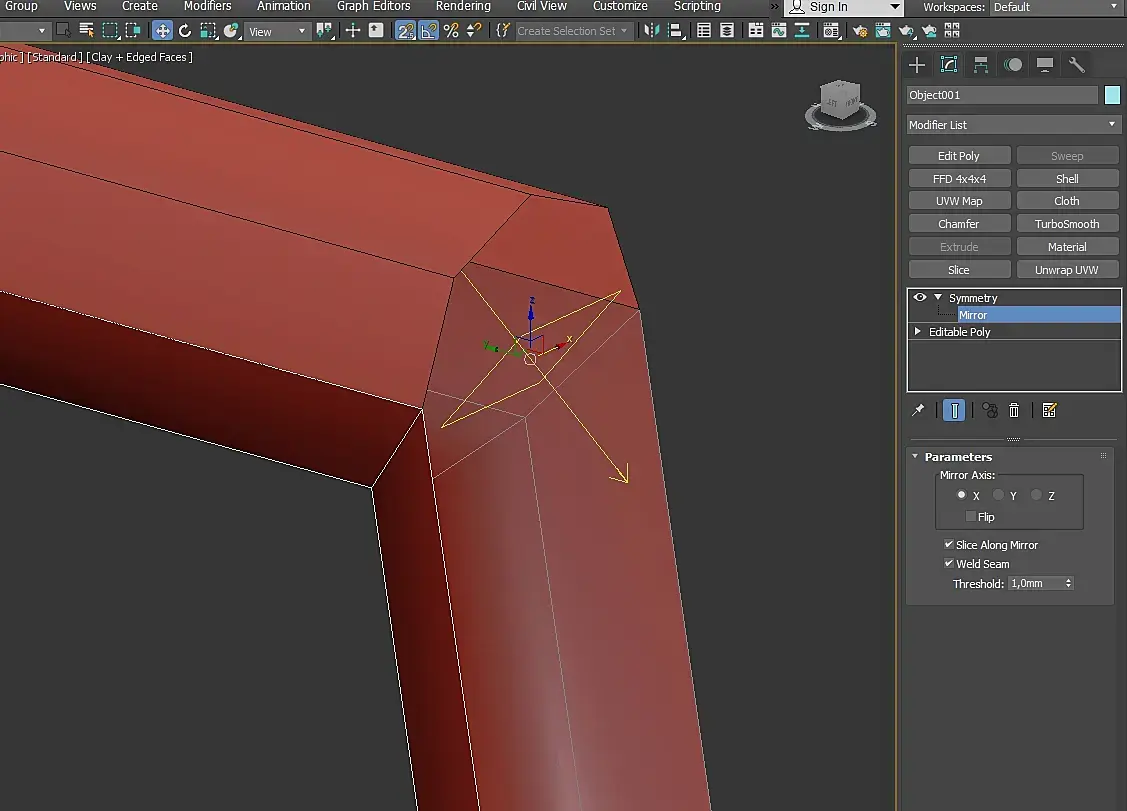Apply the TurboSmooth modifier
Screen dimensions: 1127x811
[x=1067, y=224]
